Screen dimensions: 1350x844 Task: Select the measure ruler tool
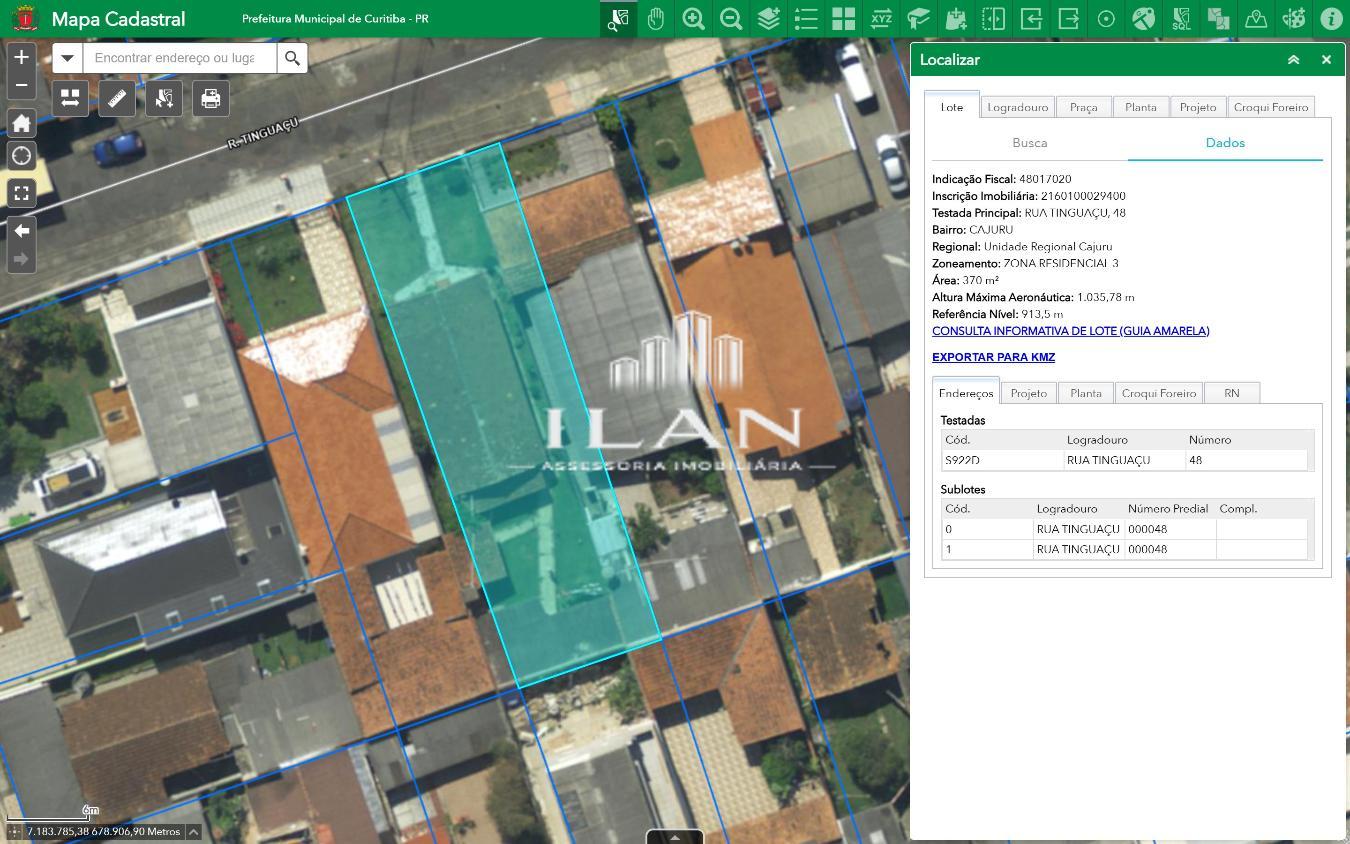tap(117, 98)
